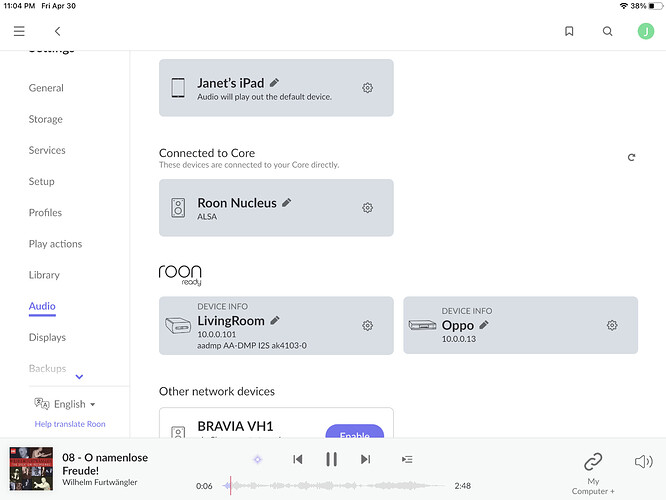
Task: Click the LivingRoom streamer device icon
Action: point(178,326)
